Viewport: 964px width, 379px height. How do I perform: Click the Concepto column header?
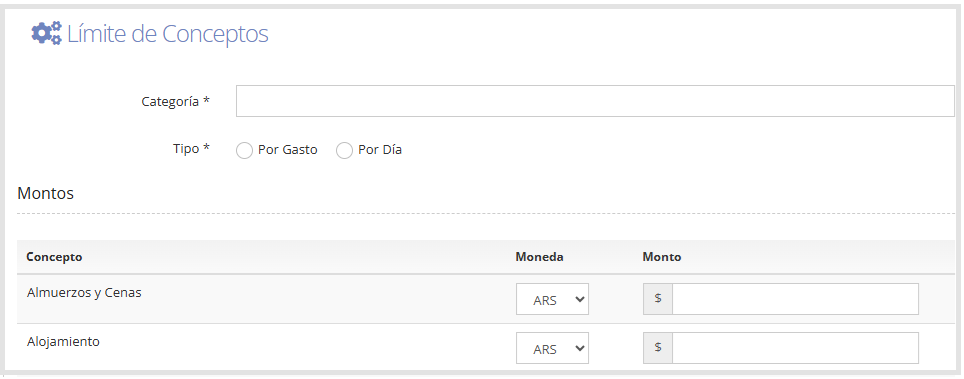point(54,257)
